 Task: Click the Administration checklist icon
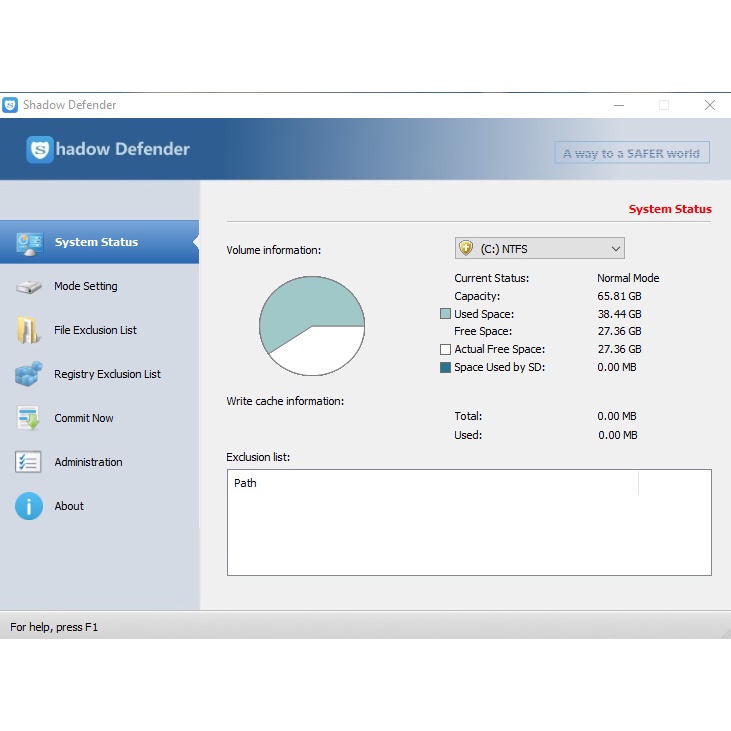tap(28, 462)
